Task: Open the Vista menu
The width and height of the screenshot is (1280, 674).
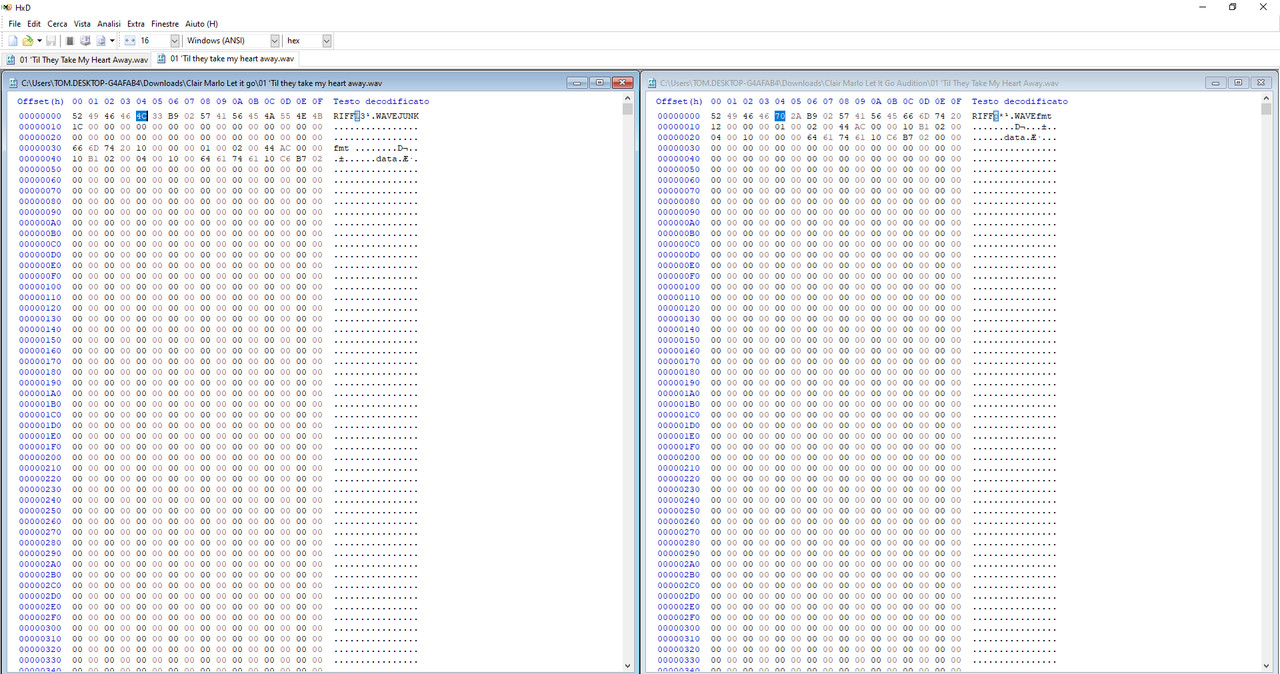Action: tap(82, 23)
